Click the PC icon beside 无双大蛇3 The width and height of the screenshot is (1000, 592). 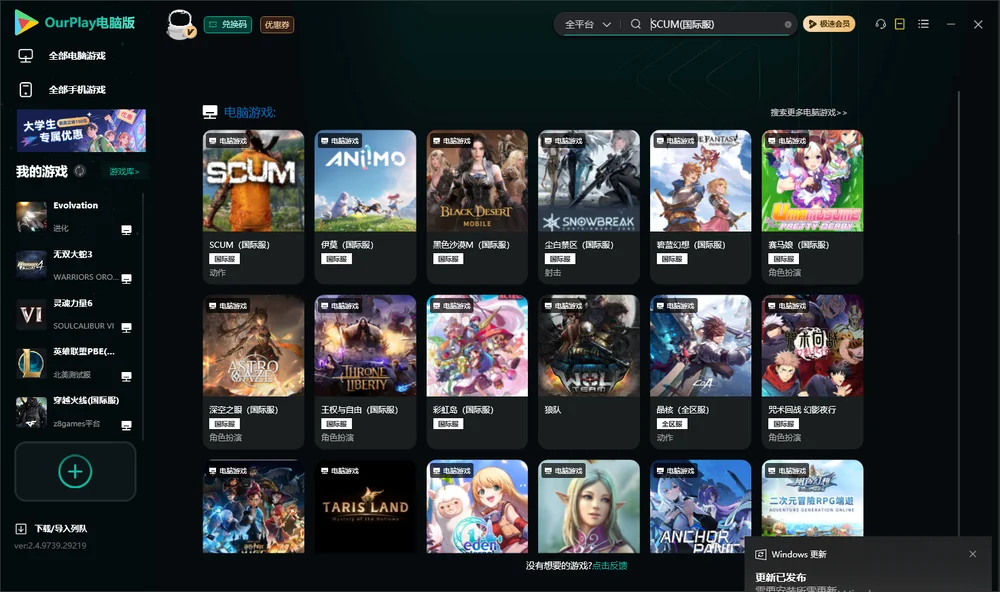[126, 278]
